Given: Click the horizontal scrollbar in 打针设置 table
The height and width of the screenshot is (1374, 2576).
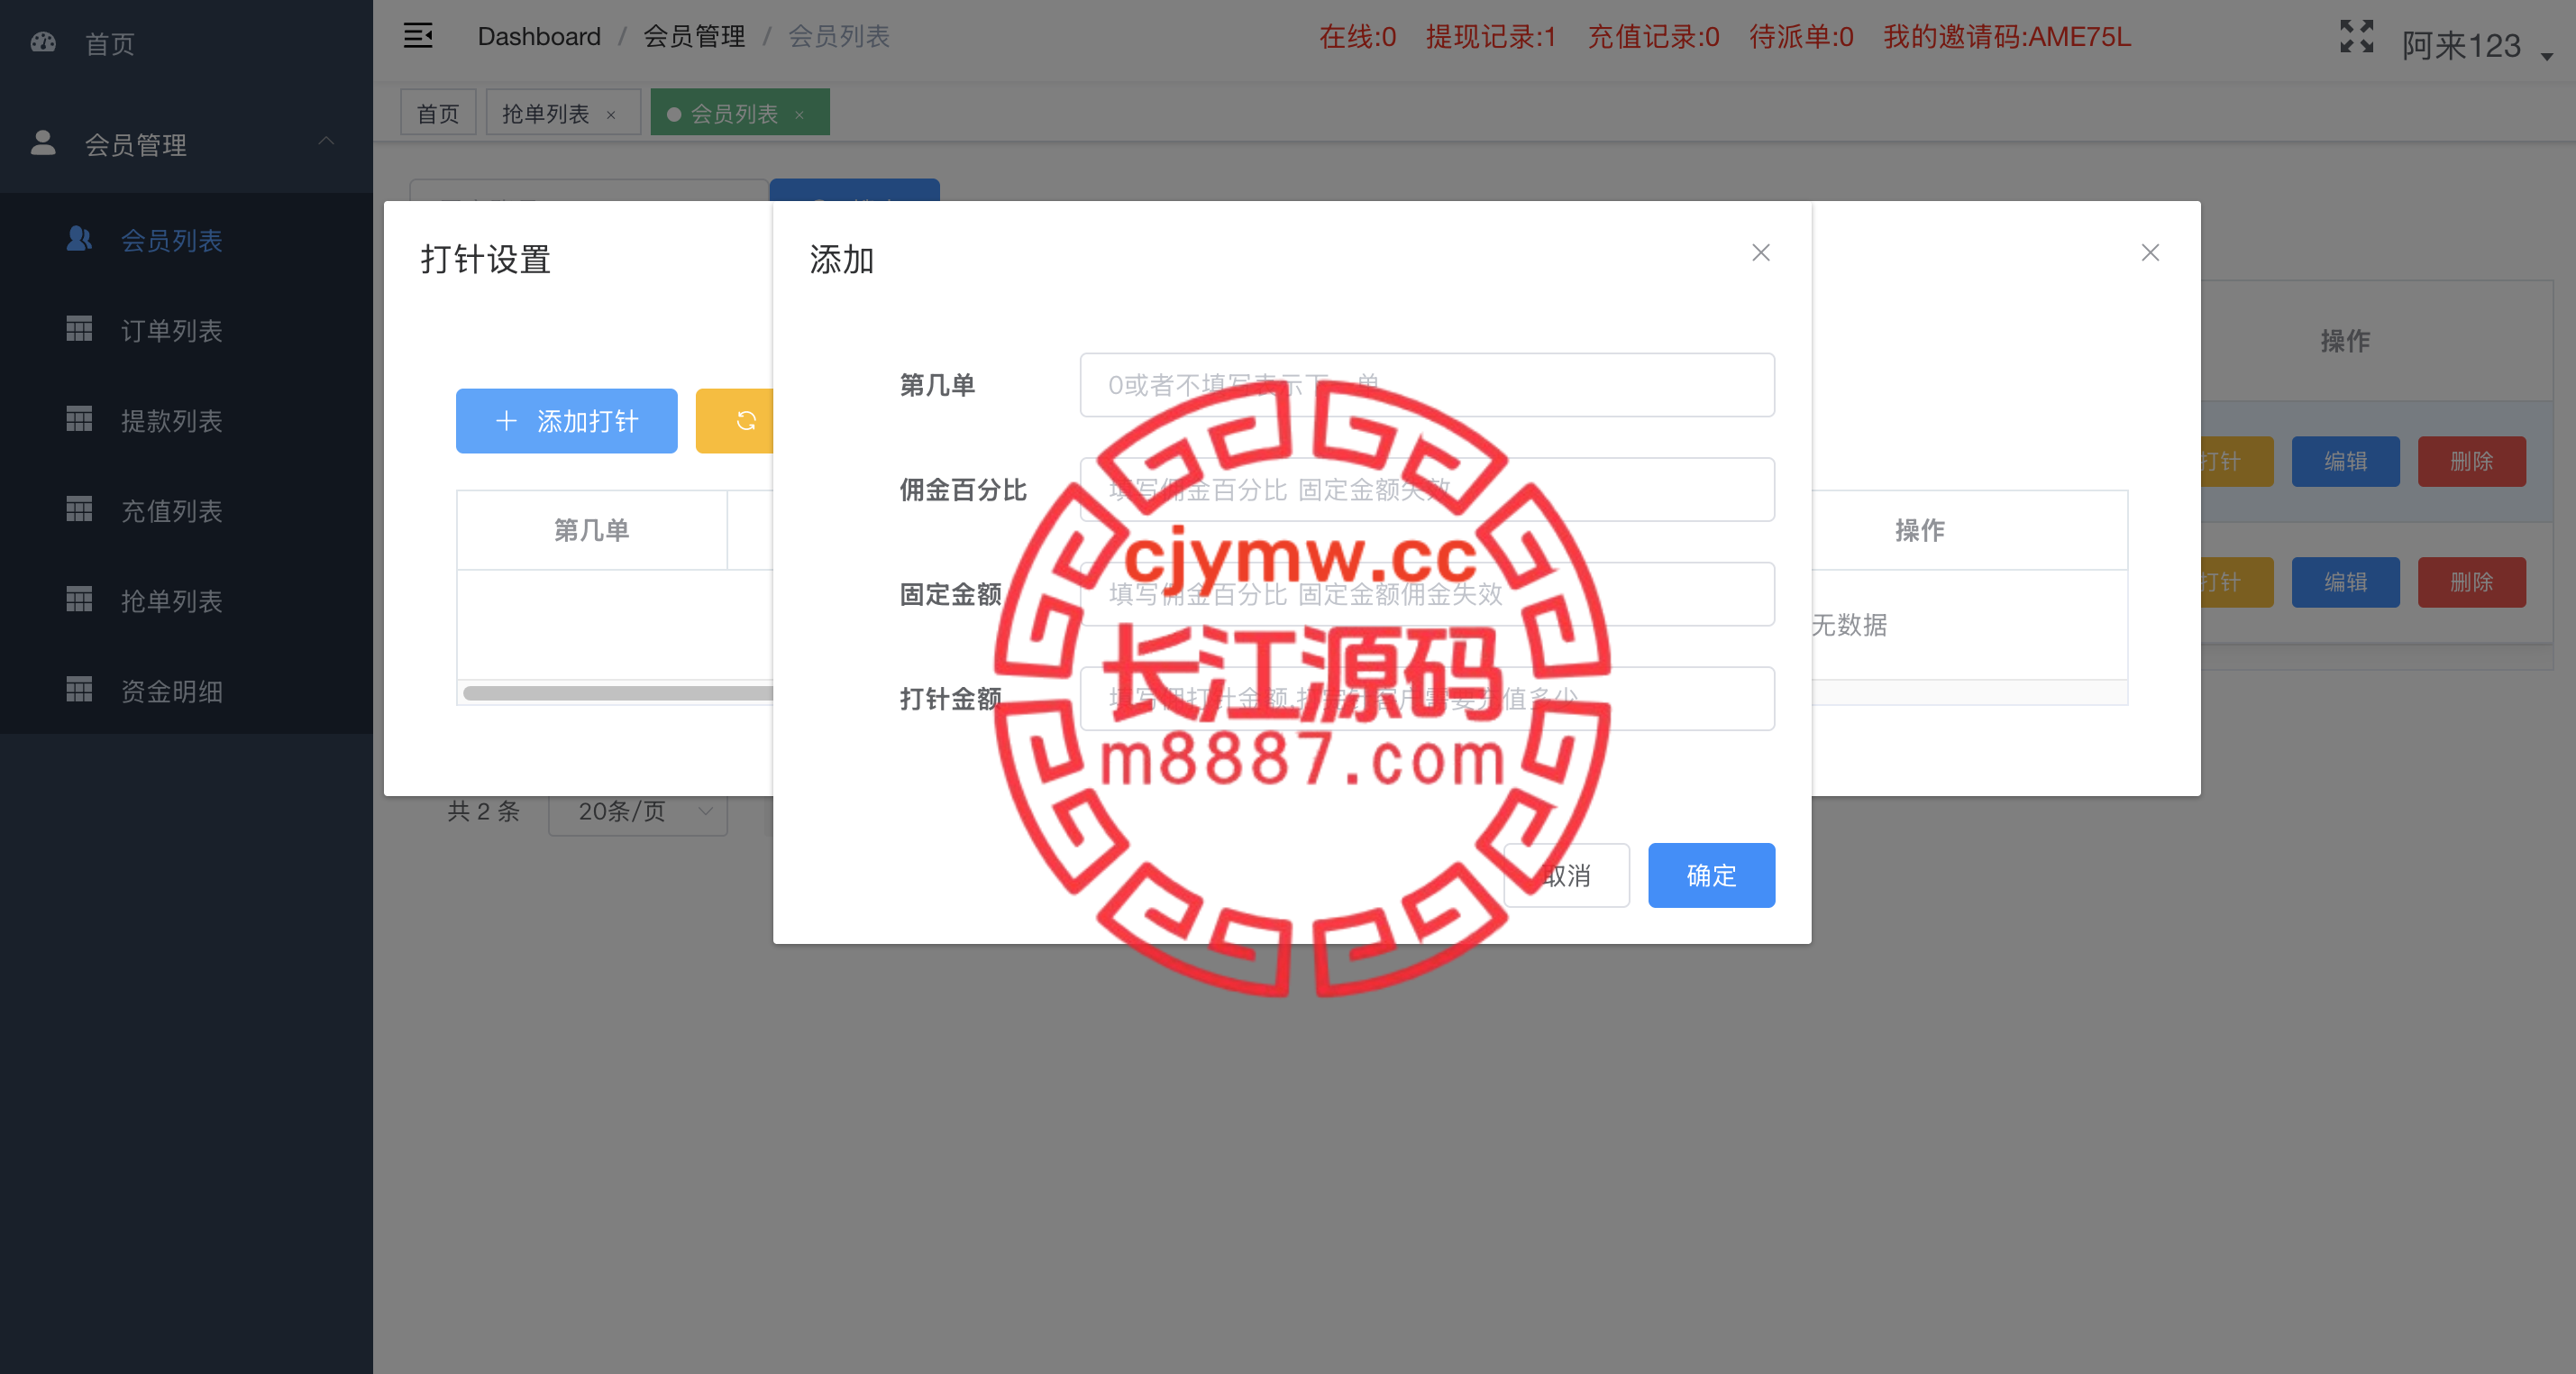Looking at the screenshot, I should coord(618,693).
